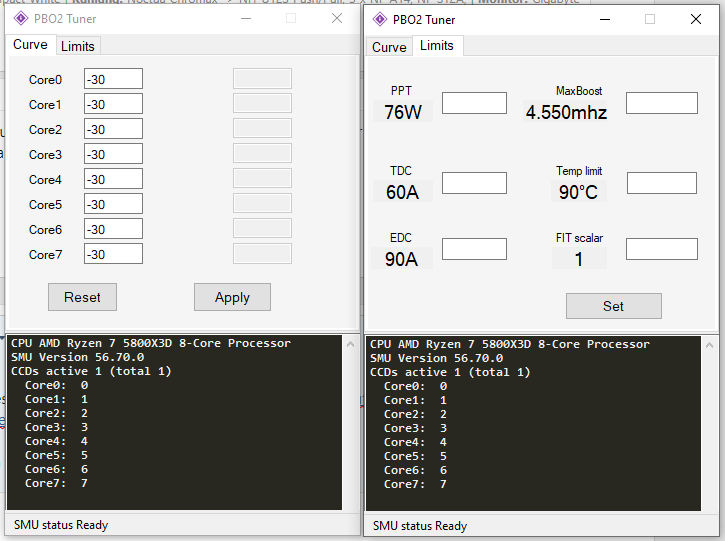Click the Core5 offset input field
Viewport: 725px width, 541px height.
pos(113,204)
